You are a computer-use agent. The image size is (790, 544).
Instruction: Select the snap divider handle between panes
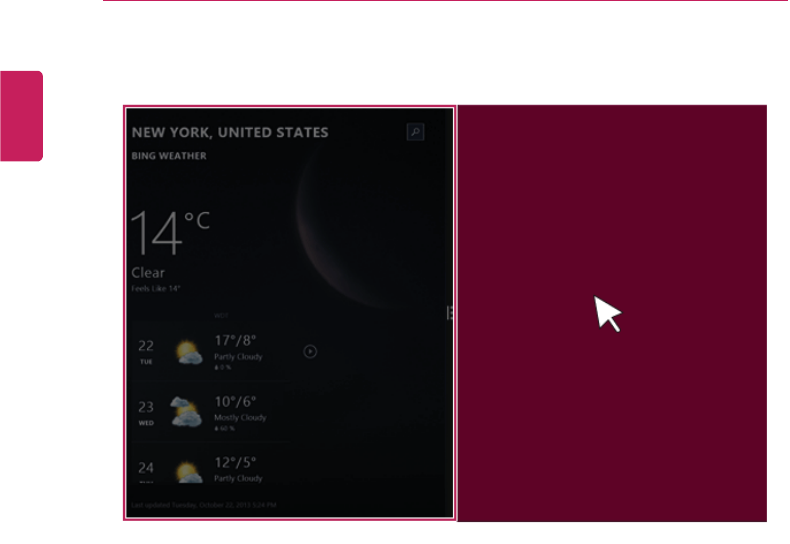[x=449, y=313]
